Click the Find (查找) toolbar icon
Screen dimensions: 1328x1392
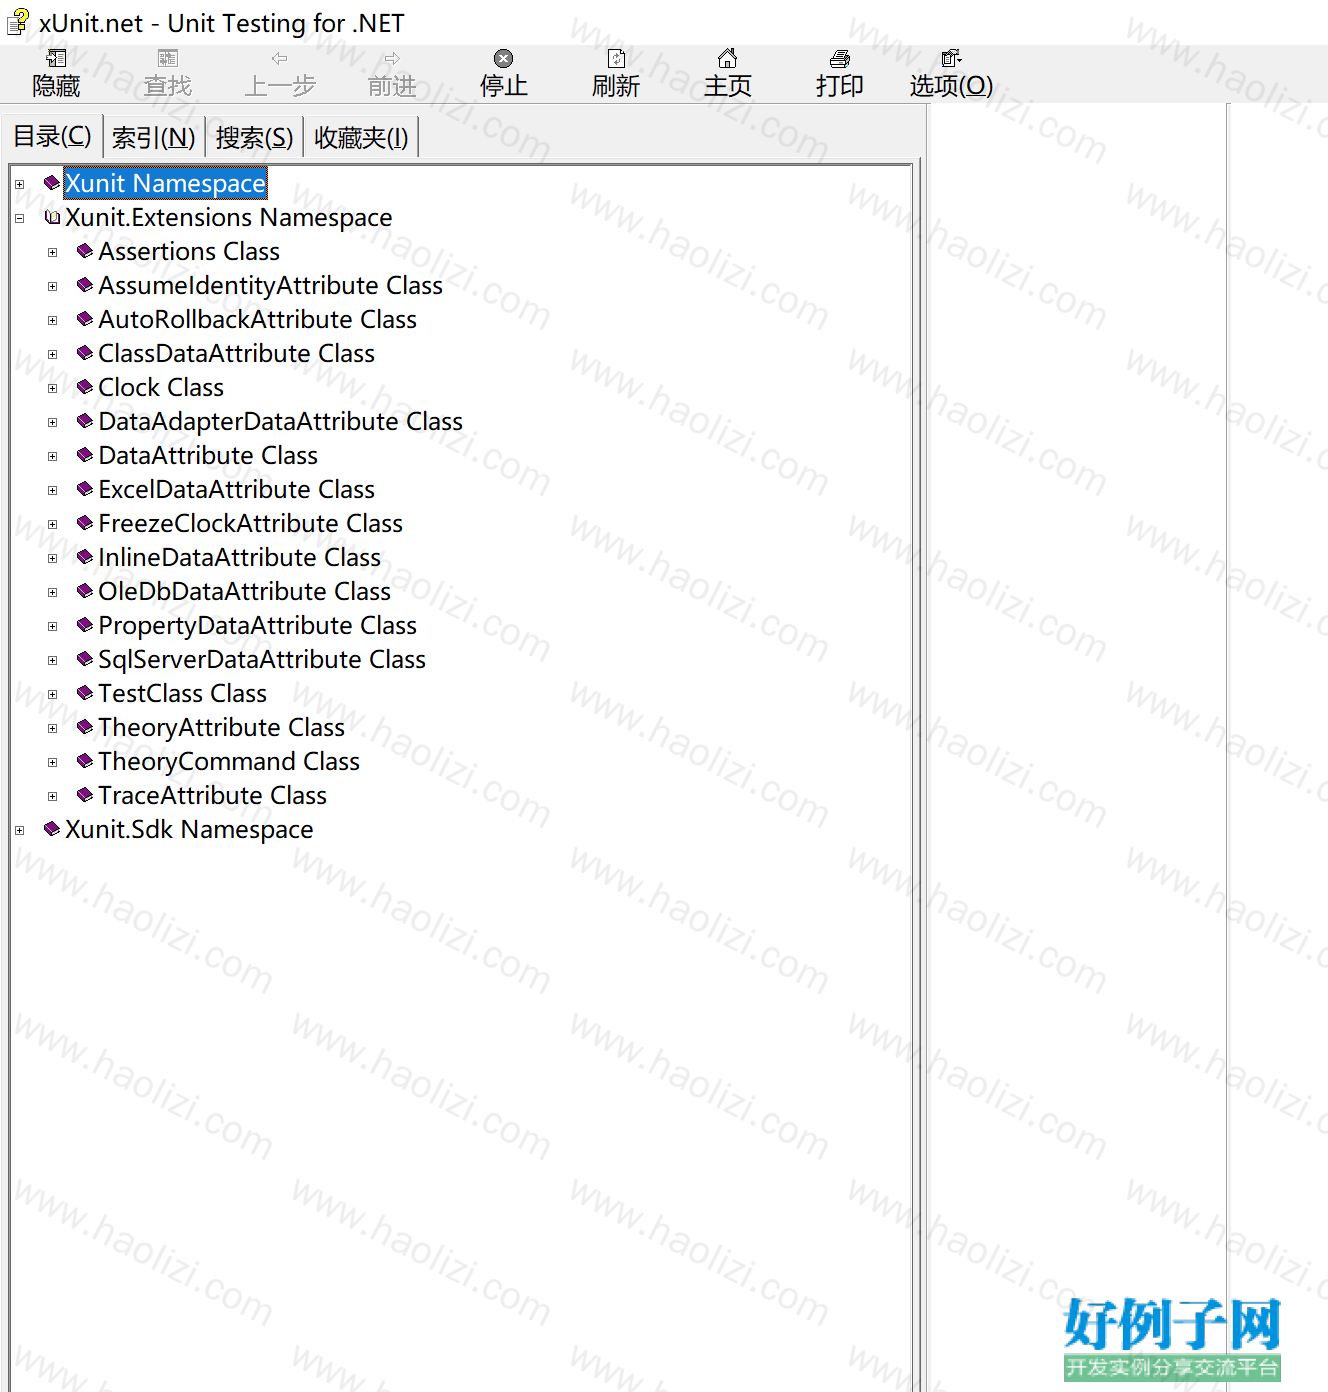coord(168,59)
